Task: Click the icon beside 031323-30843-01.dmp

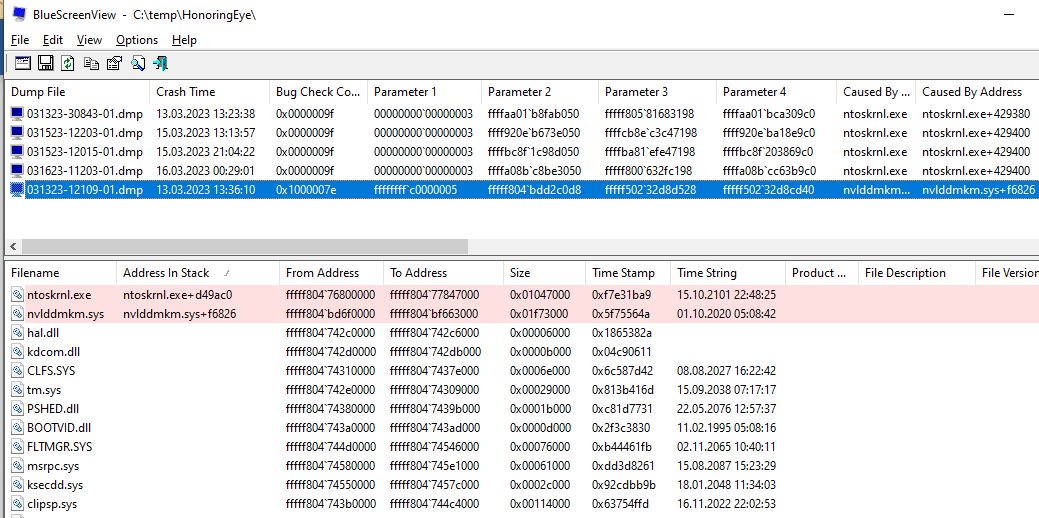Action: 16,114
